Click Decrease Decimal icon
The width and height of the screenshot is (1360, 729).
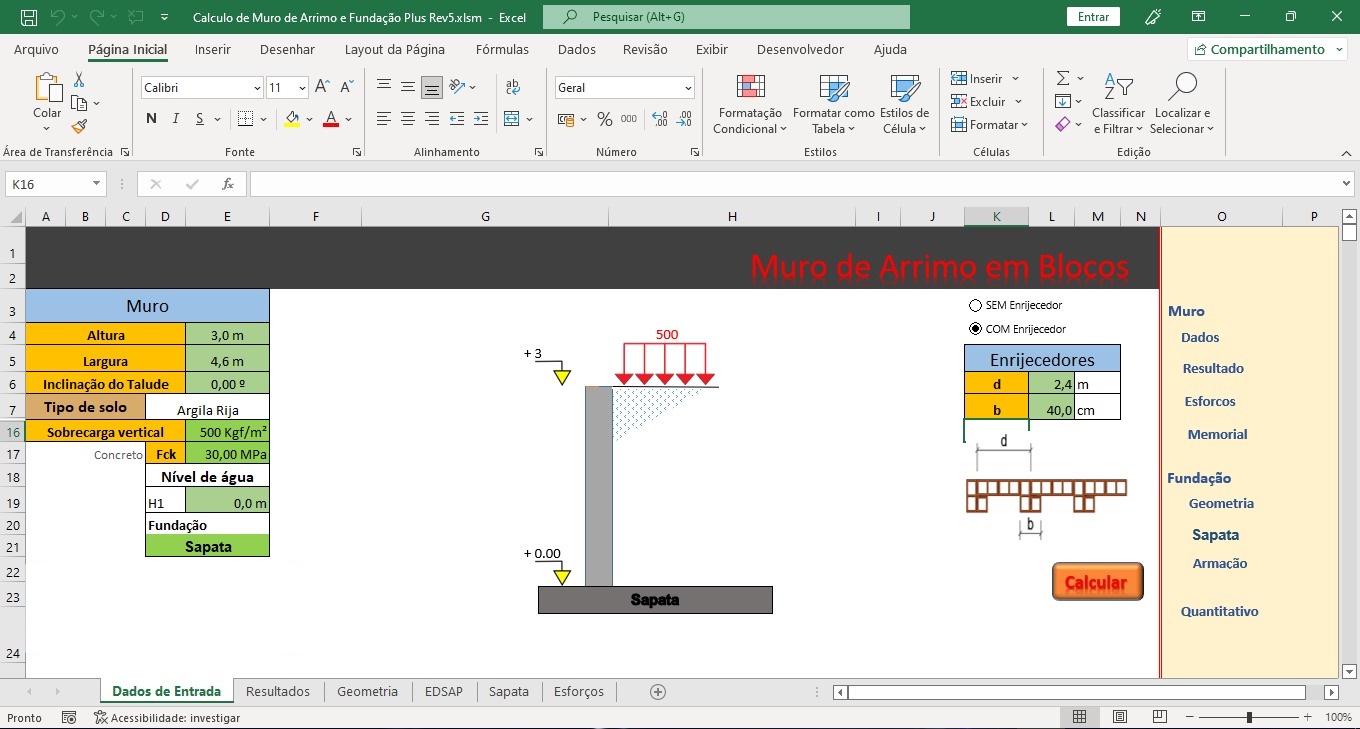click(x=685, y=119)
